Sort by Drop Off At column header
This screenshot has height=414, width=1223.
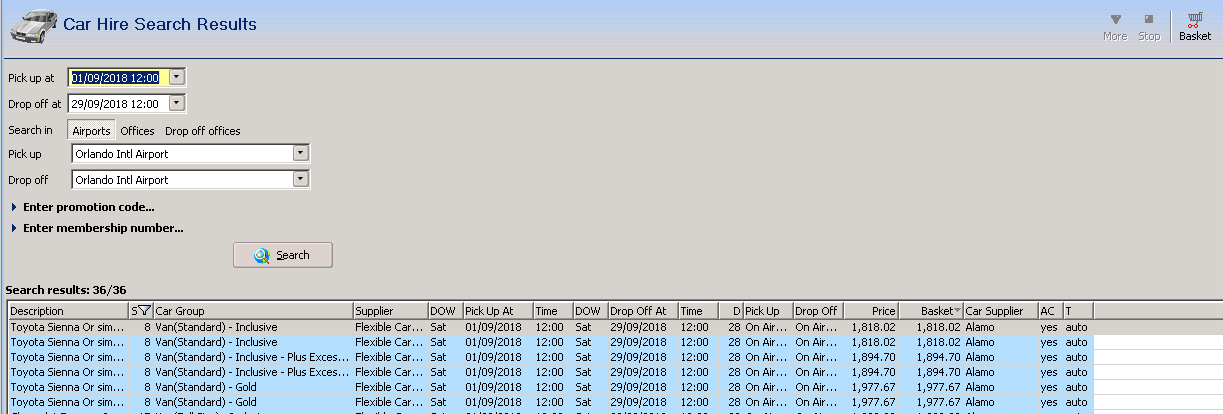(643, 311)
